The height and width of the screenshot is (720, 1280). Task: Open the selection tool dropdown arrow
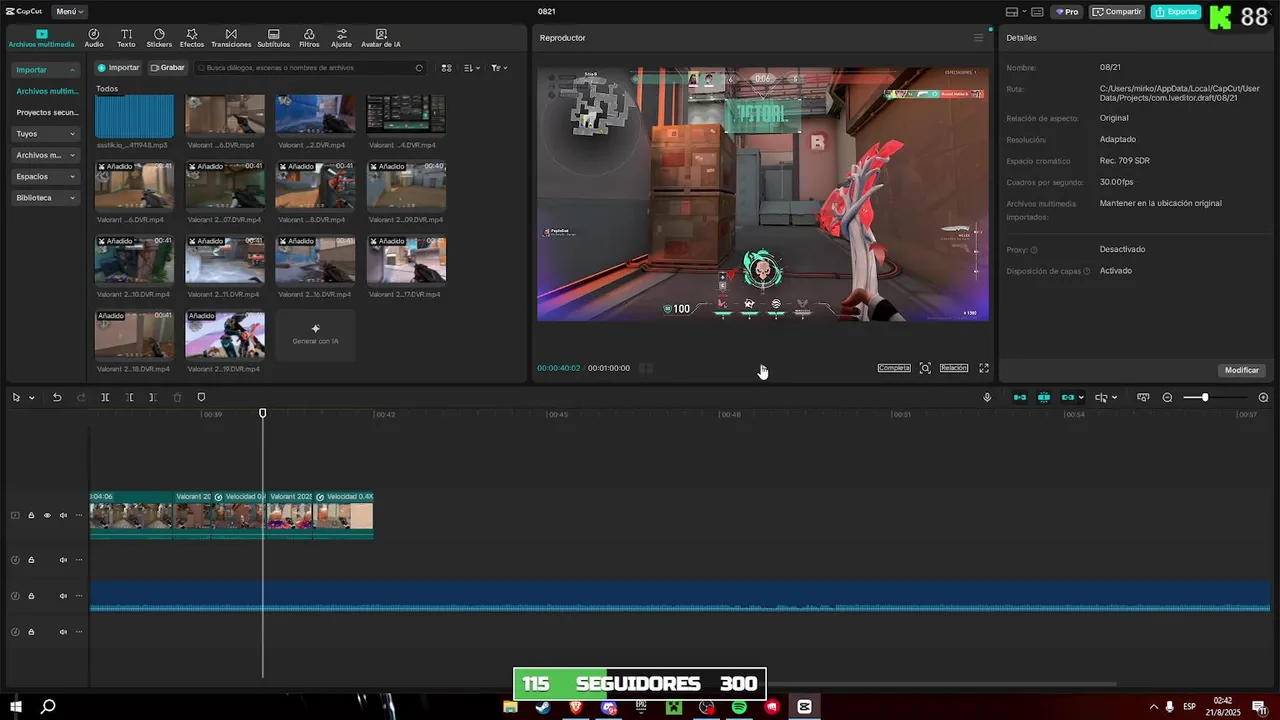pyautogui.click(x=31, y=398)
